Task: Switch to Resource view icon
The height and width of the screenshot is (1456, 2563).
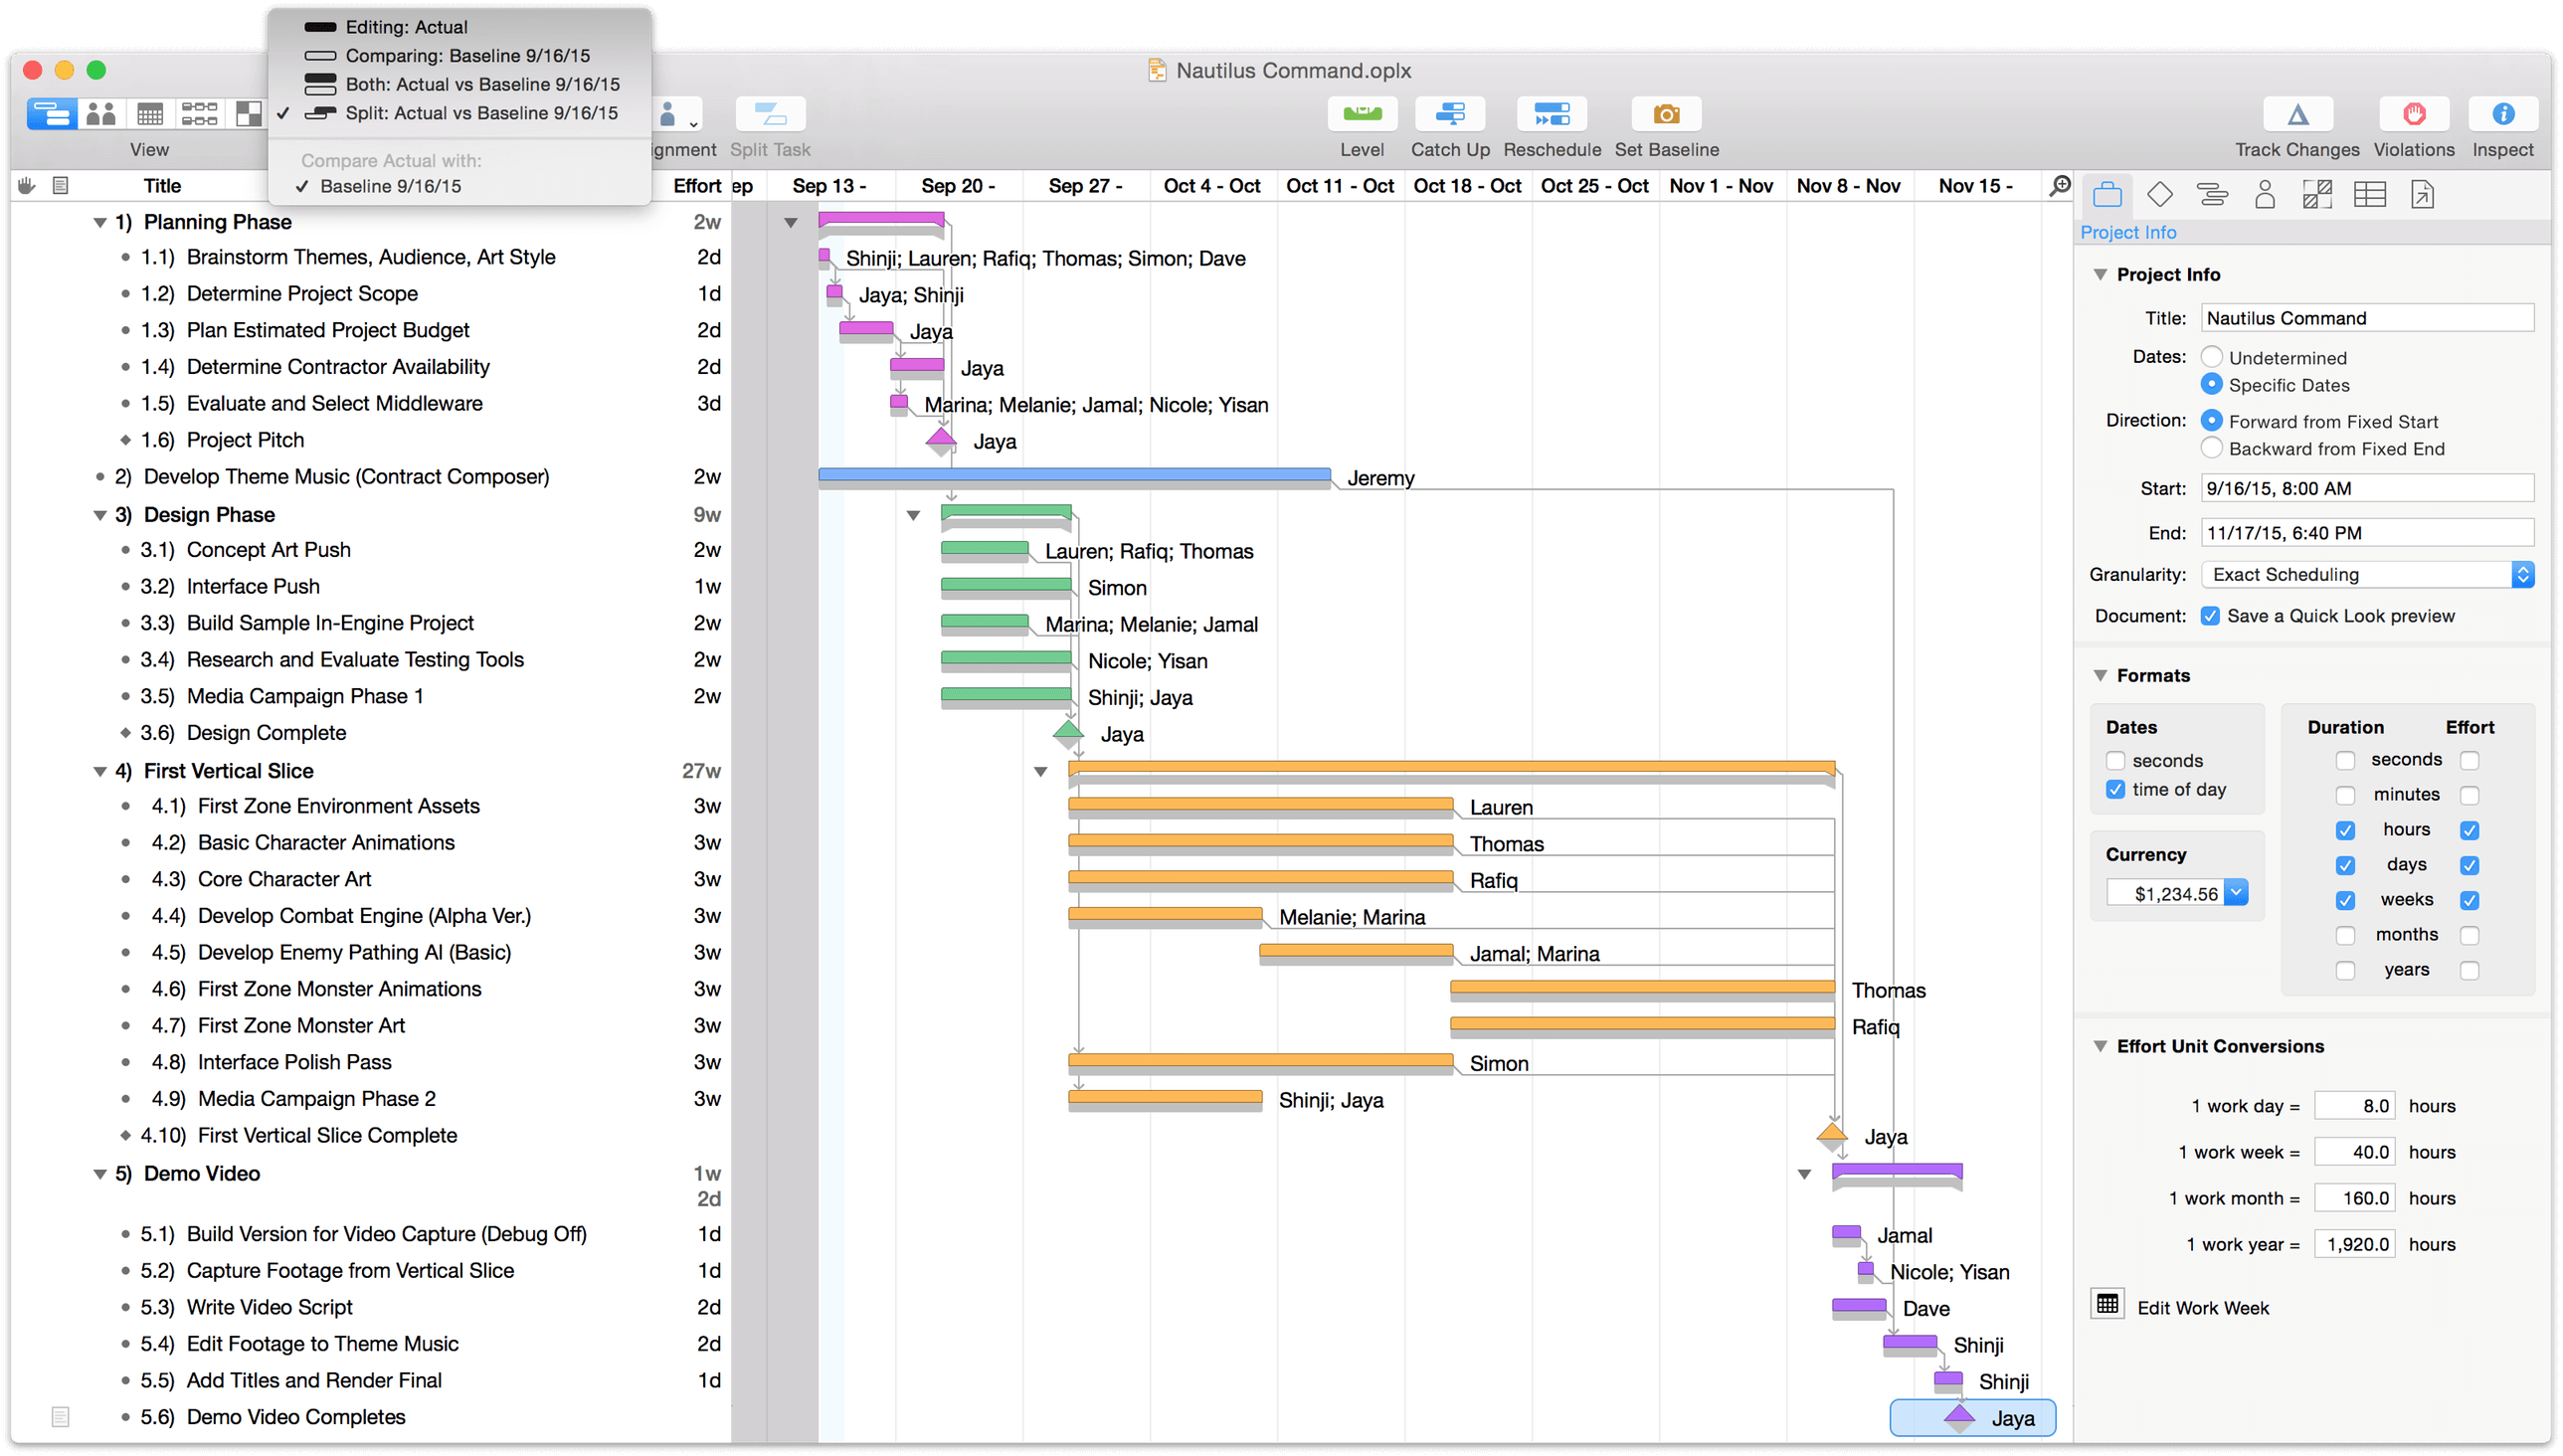Action: point(101,114)
